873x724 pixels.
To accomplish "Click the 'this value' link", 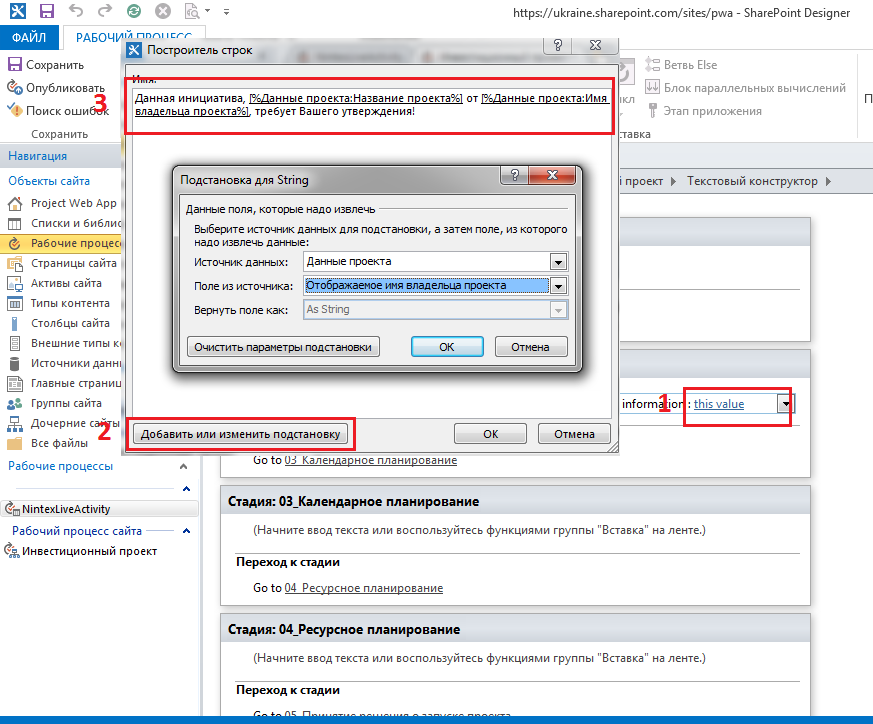I will click(719, 404).
